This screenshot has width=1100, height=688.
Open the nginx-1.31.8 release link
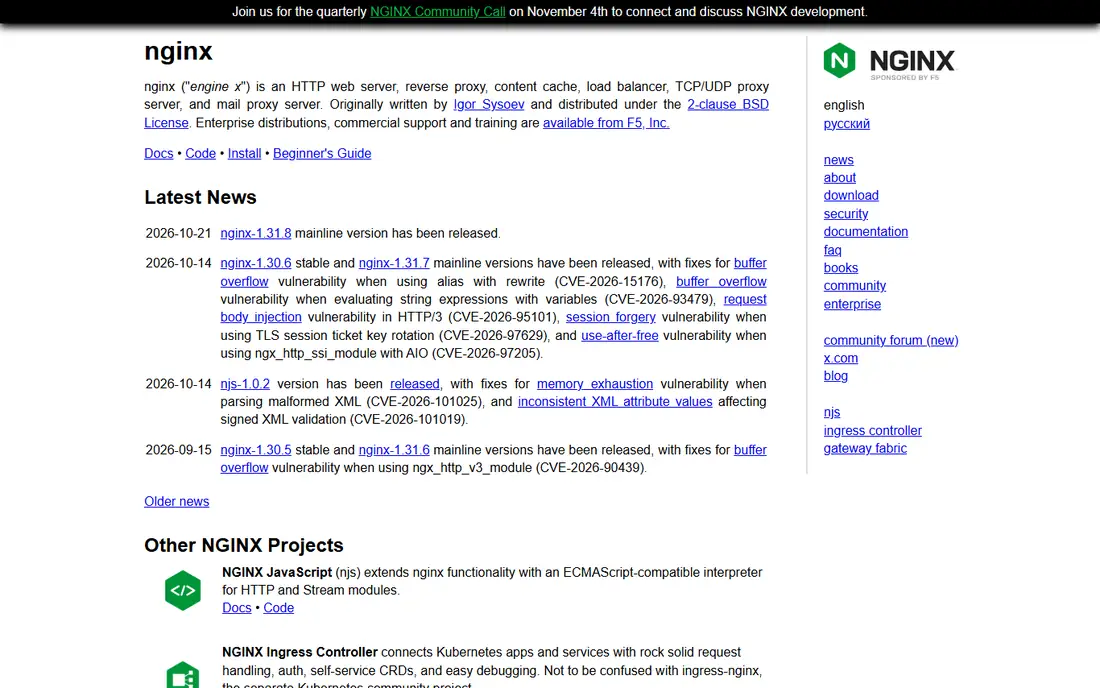[255, 234]
